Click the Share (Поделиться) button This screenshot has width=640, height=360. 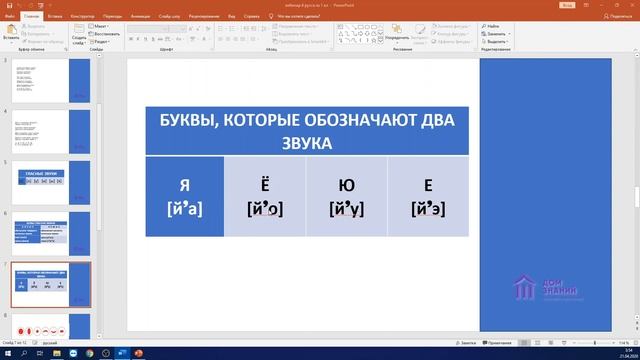tap(618, 16)
